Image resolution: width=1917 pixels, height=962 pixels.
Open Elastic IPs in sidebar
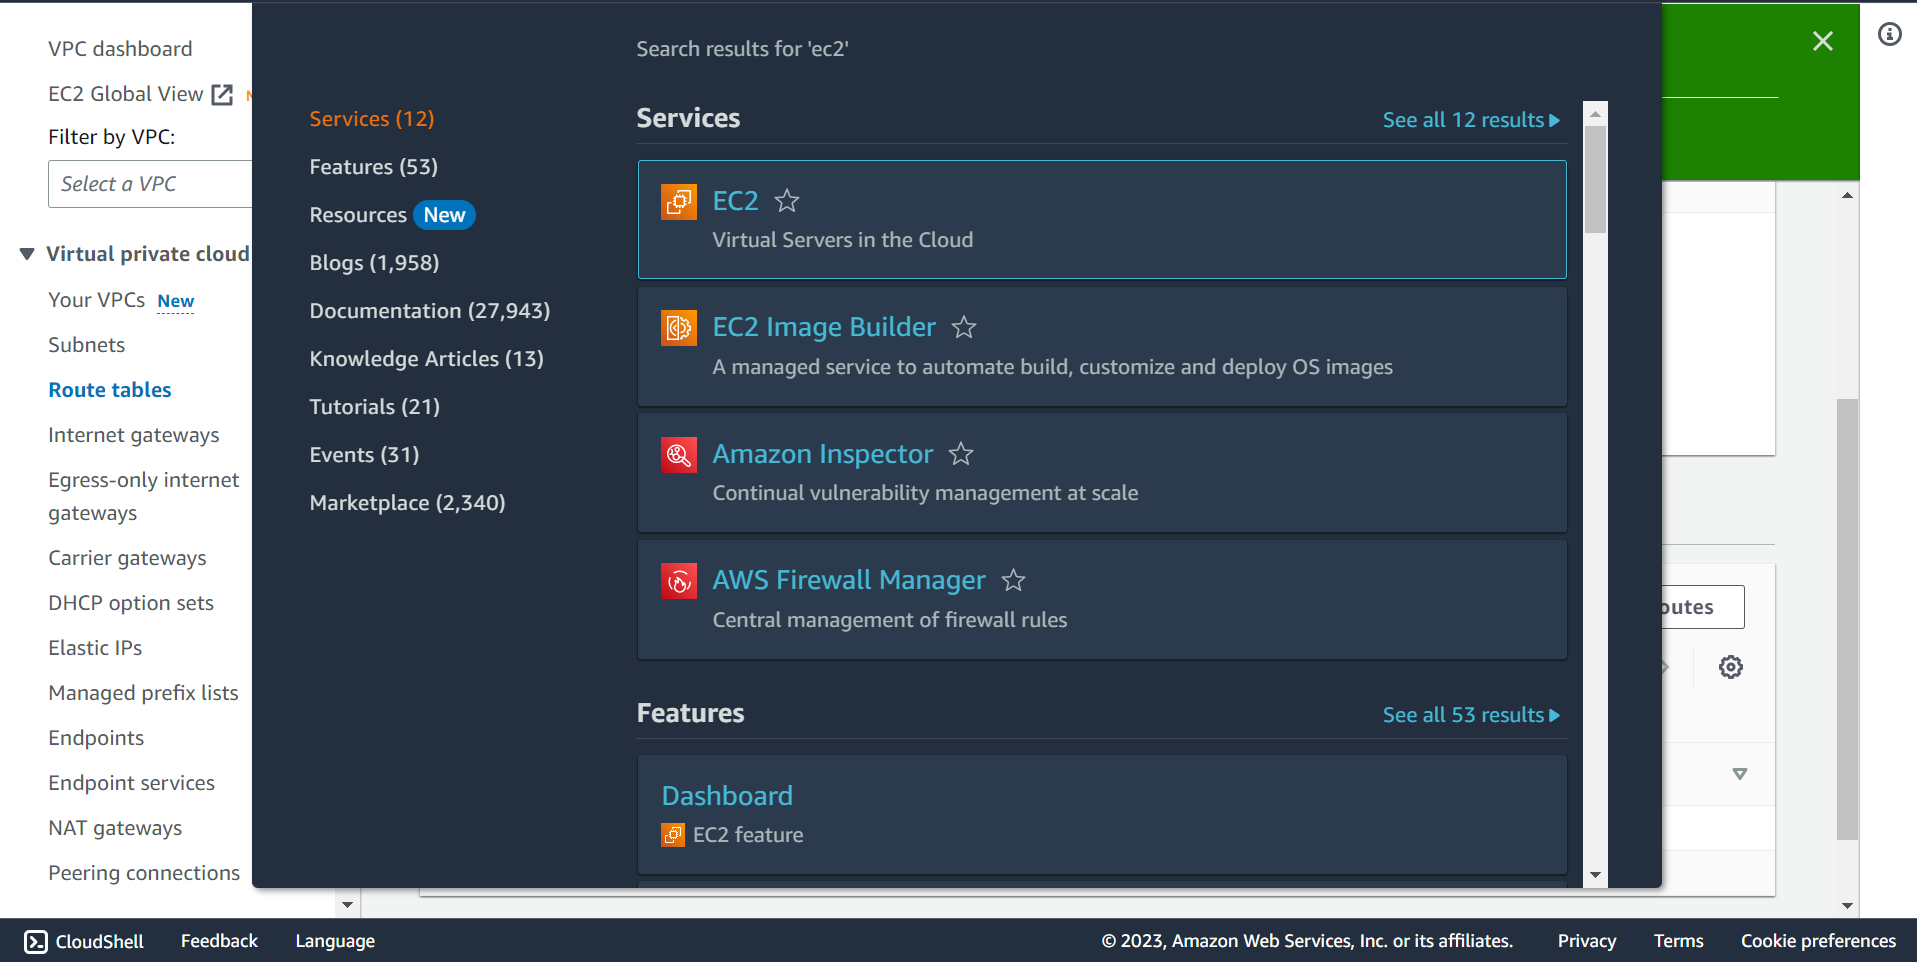click(x=95, y=648)
